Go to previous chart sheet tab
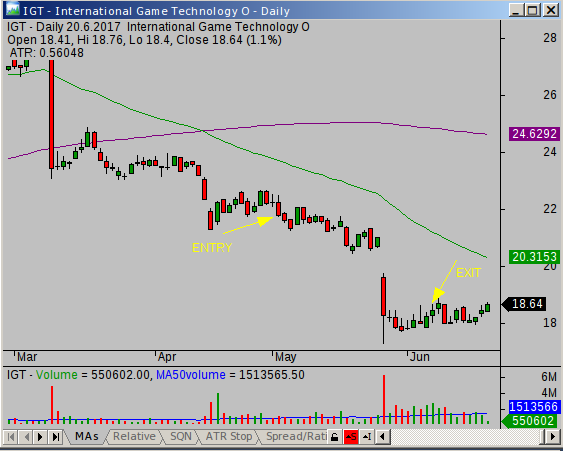This screenshot has height=451, width=563. [25, 437]
